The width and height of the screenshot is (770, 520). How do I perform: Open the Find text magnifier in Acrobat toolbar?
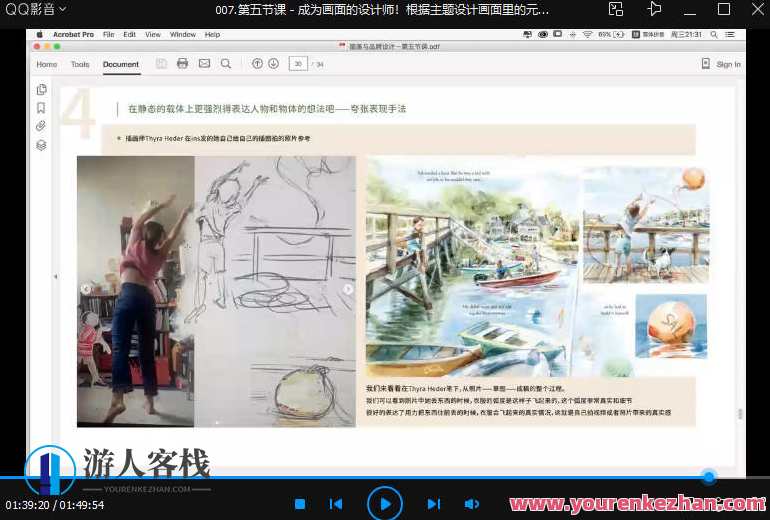pos(226,64)
